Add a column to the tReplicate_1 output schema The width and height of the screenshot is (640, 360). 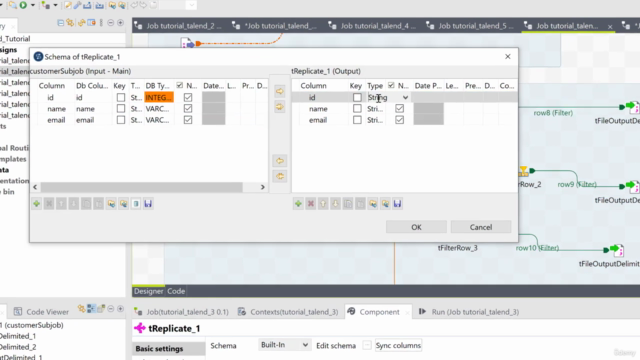coord(298,204)
